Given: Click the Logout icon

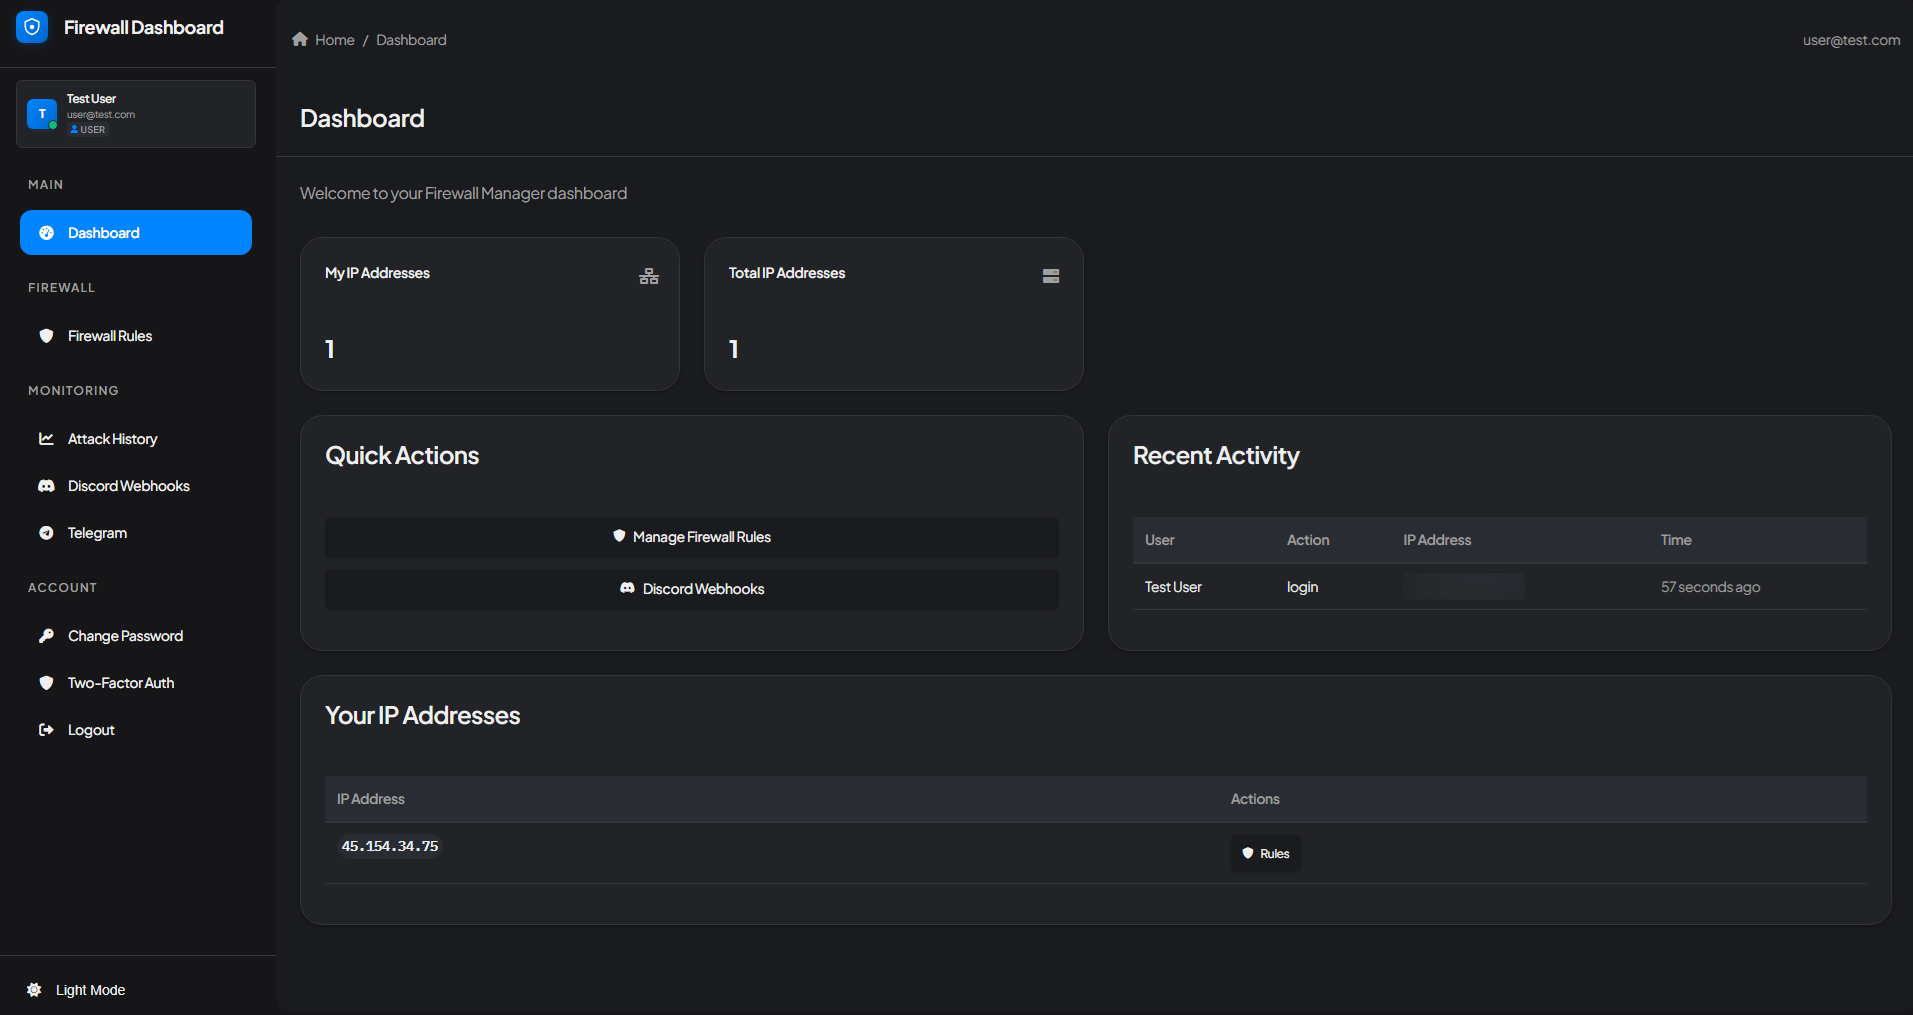Looking at the screenshot, I should click(x=47, y=729).
